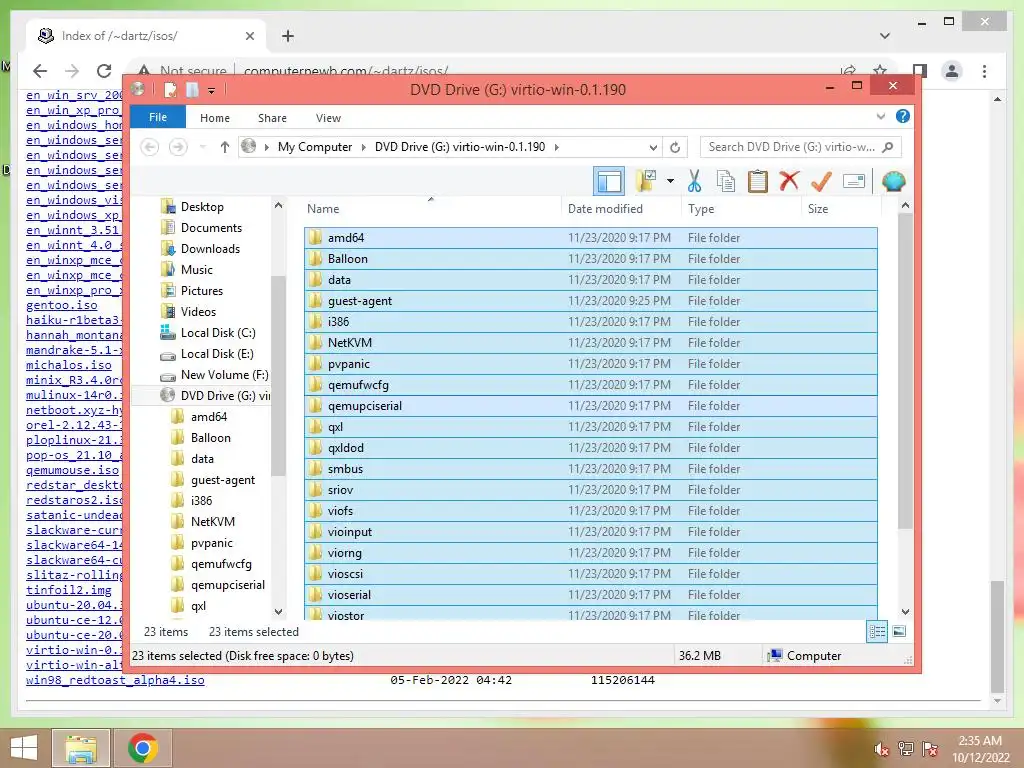1024x768 pixels.
Task: Expand breadcrumb arrow after DVD Drive path
Action: tap(556, 147)
